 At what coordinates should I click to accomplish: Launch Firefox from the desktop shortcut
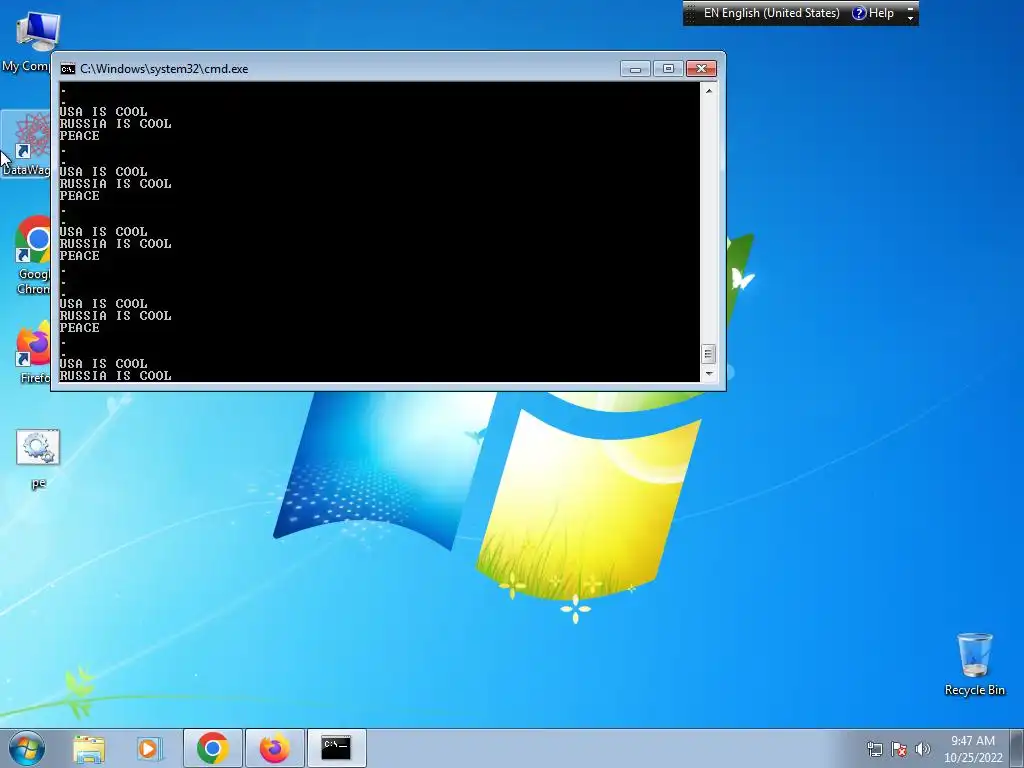(x=34, y=353)
